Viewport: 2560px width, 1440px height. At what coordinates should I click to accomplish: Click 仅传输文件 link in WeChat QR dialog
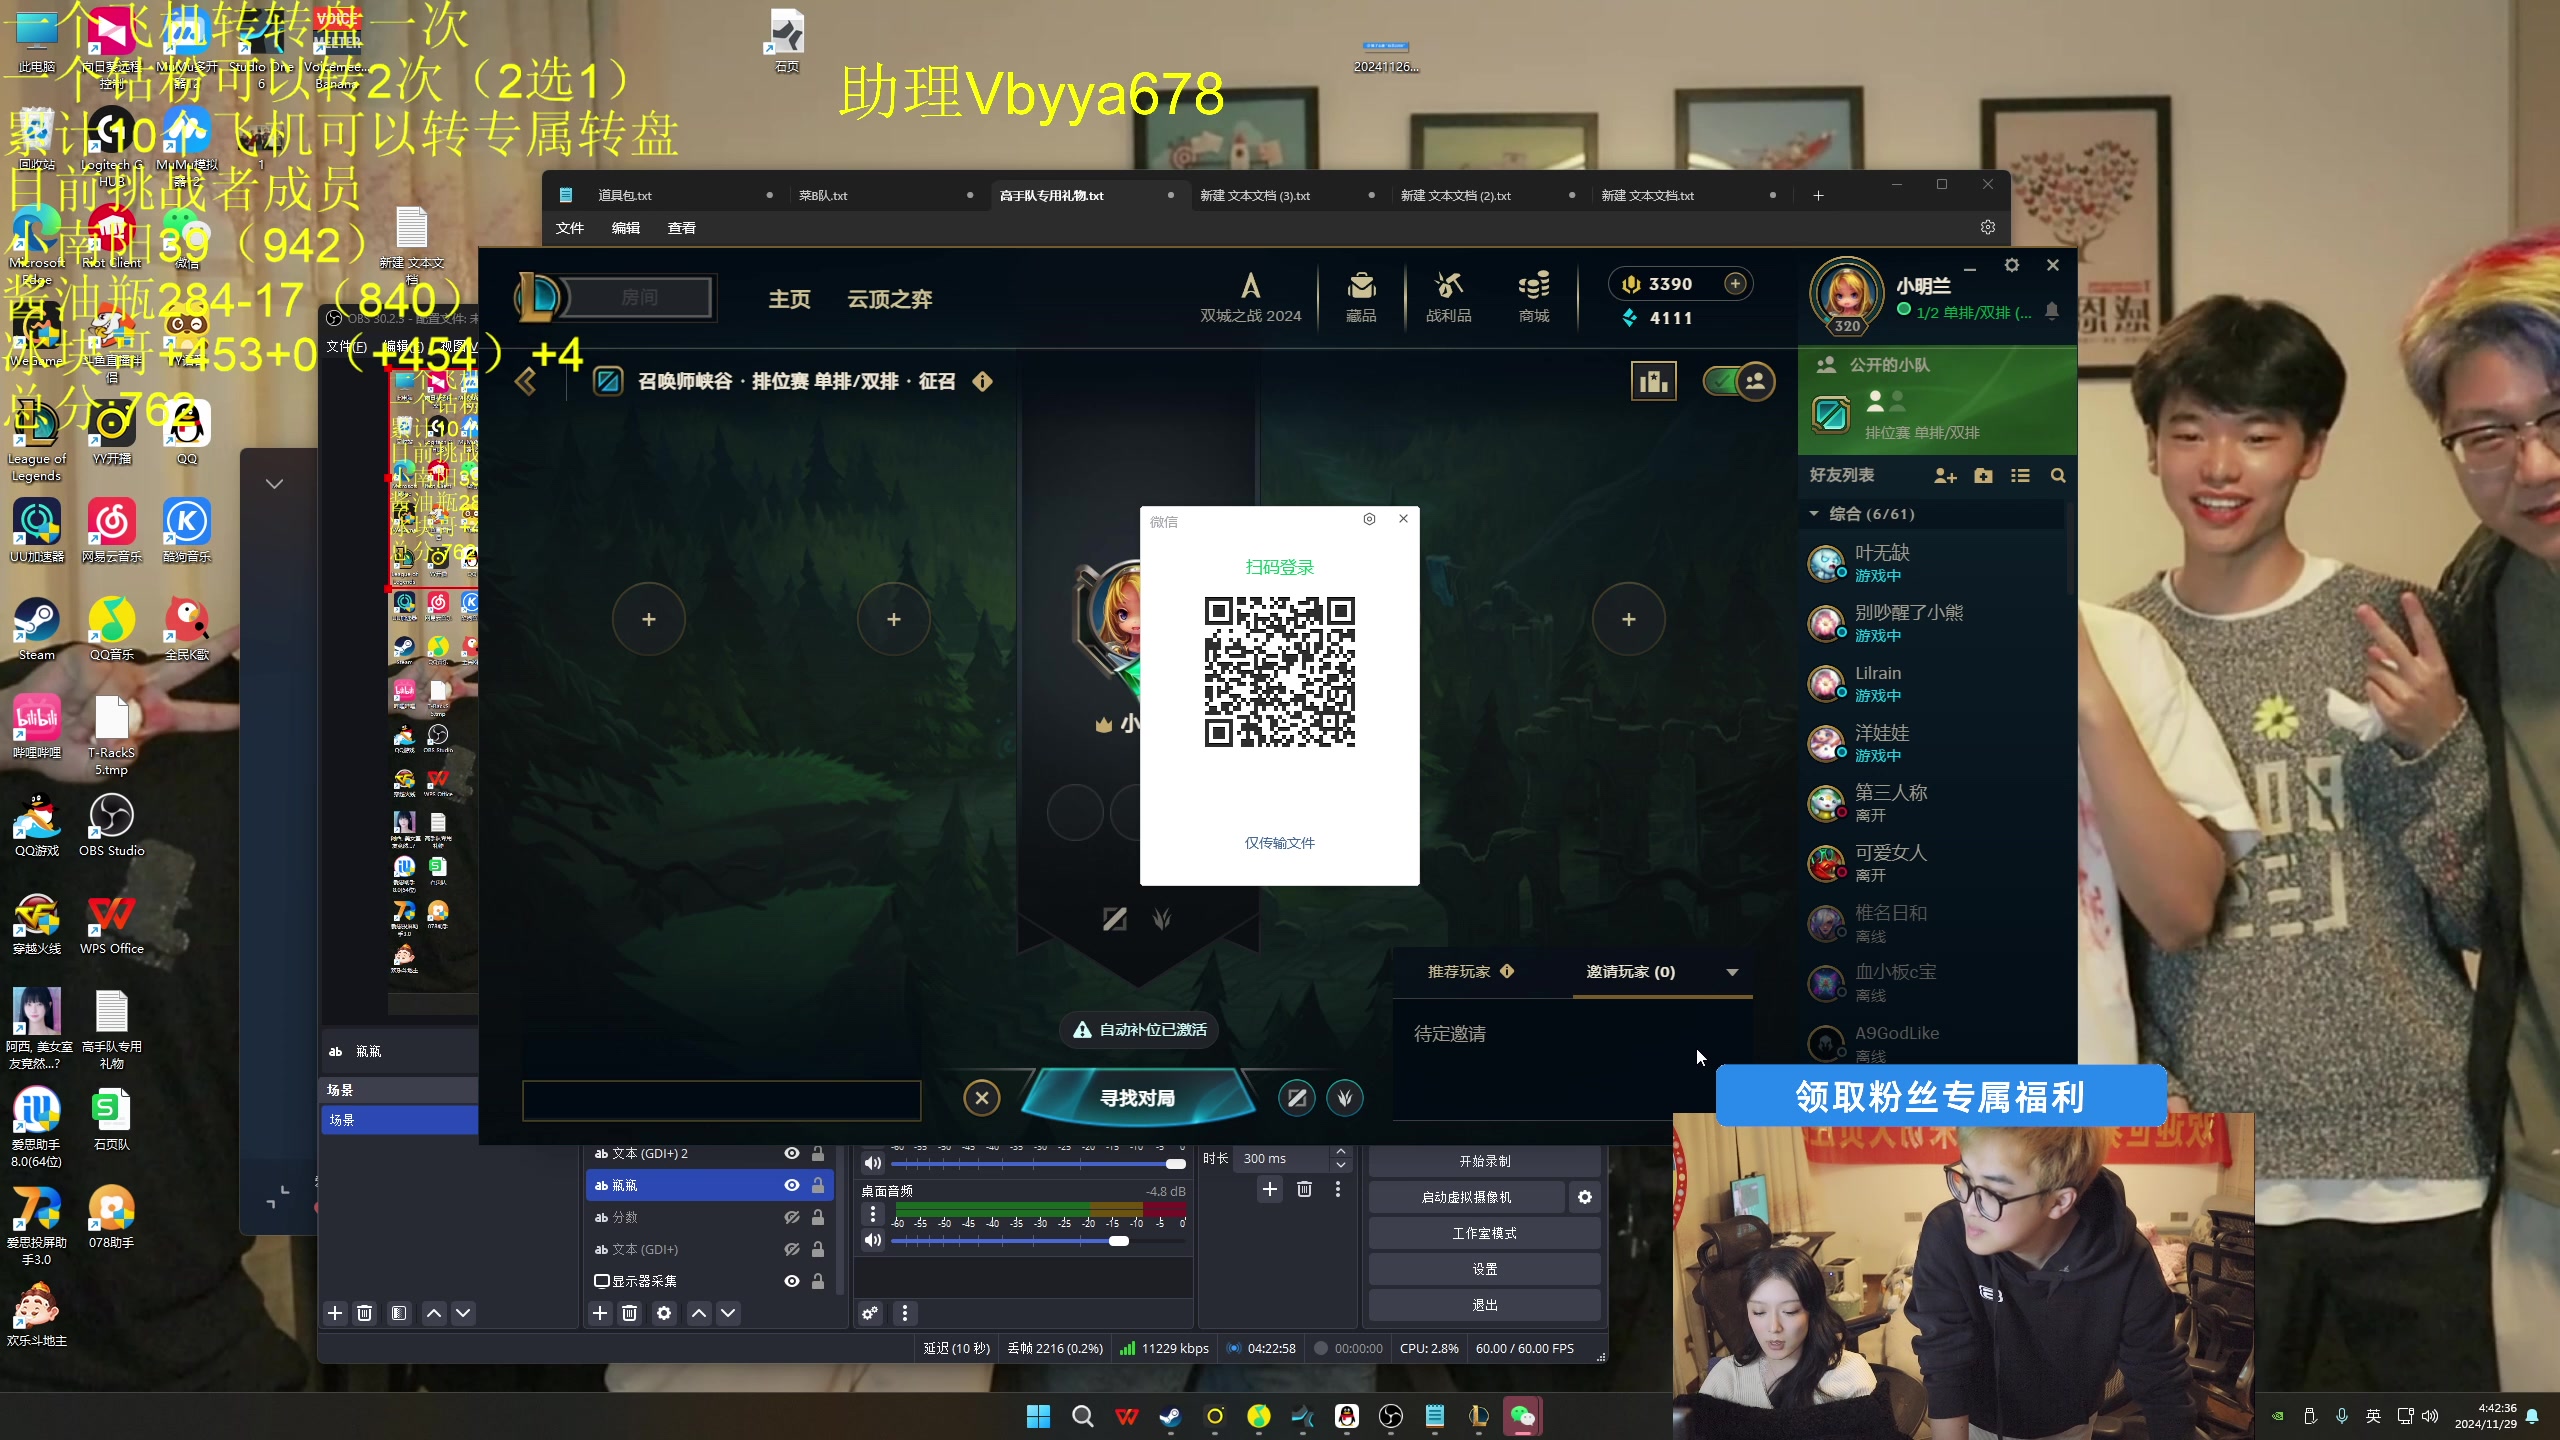coord(1280,842)
